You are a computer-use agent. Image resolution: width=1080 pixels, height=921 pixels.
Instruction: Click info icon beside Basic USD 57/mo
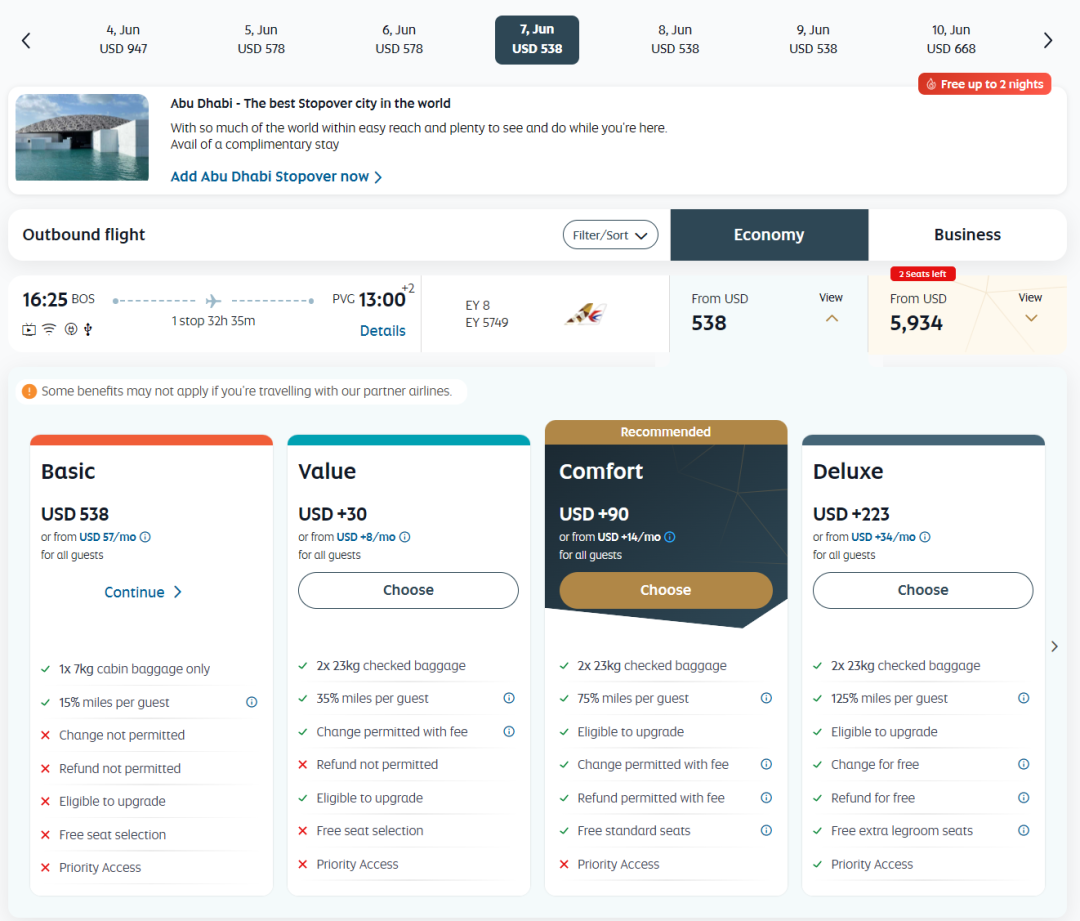[x=145, y=537]
